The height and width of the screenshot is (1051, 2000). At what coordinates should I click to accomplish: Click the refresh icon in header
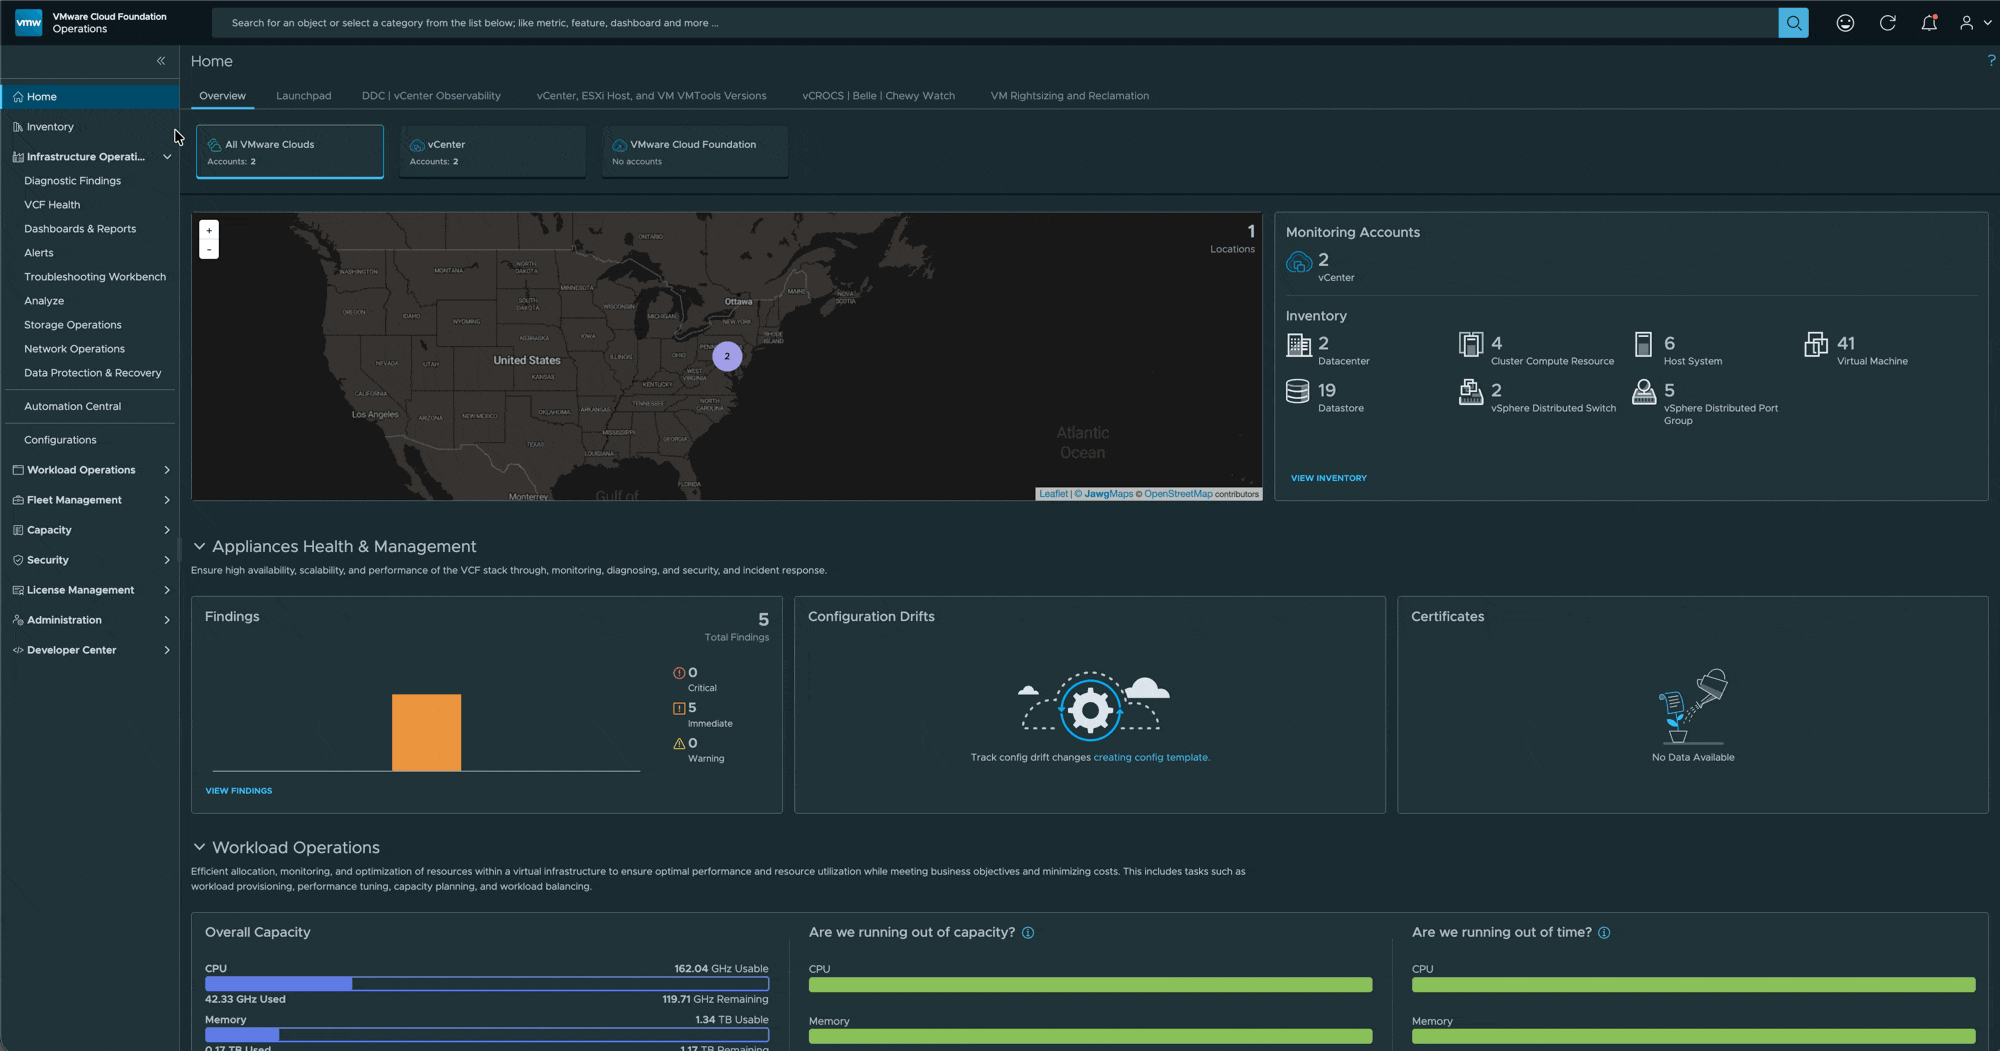tap(1887, 23)
